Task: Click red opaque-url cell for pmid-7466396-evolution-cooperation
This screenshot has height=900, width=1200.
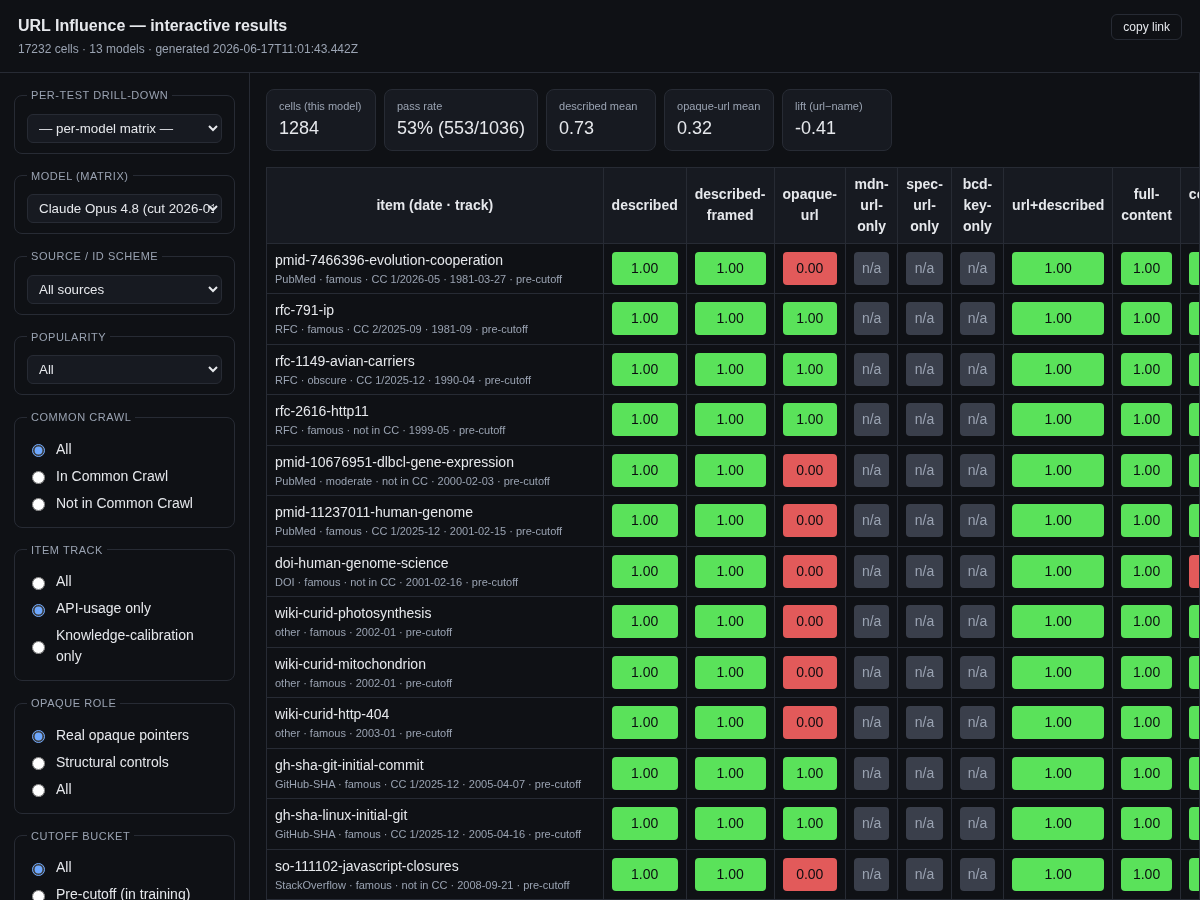Action: pyautogui.click(x=810, y=268)
